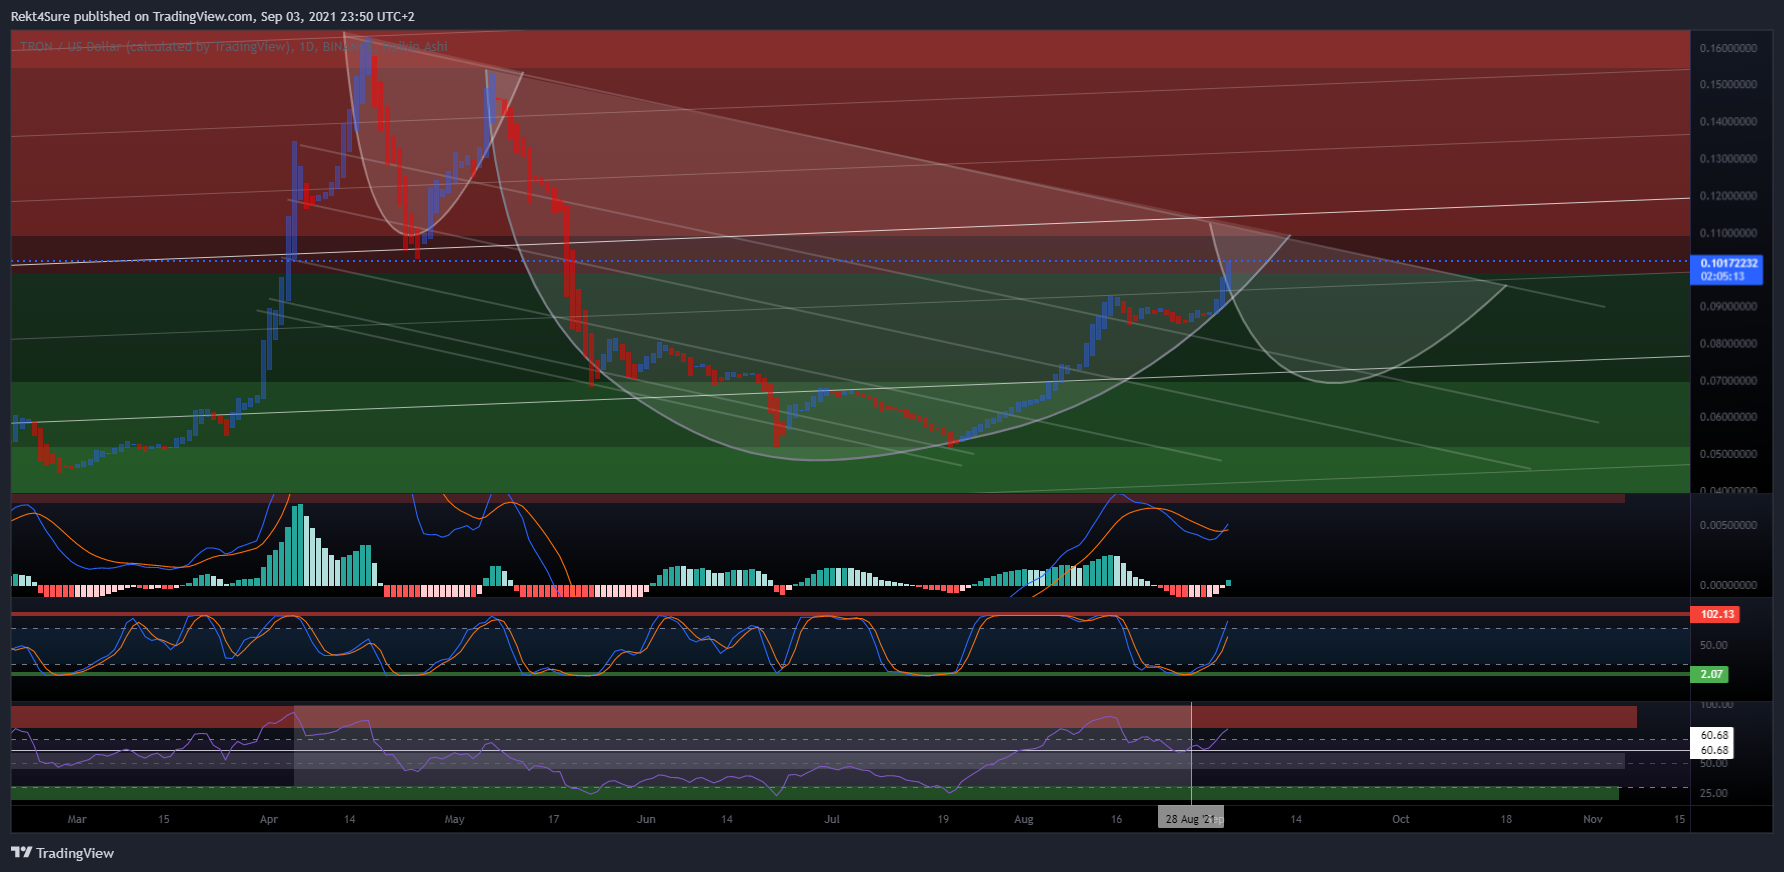This screenshot has height=872, width=1784.
Task: Click the 0.14000000 price axis label
Action: pyautogui.click(x=1728, y=122)
